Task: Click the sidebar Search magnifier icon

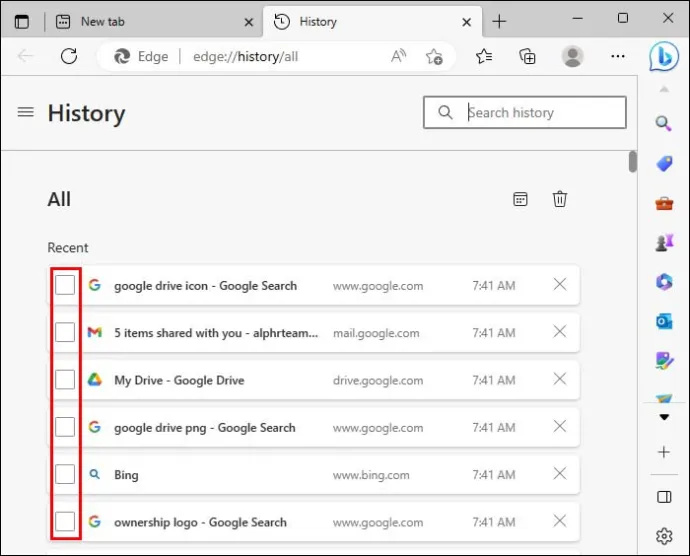Action: (x=664, y=124)
